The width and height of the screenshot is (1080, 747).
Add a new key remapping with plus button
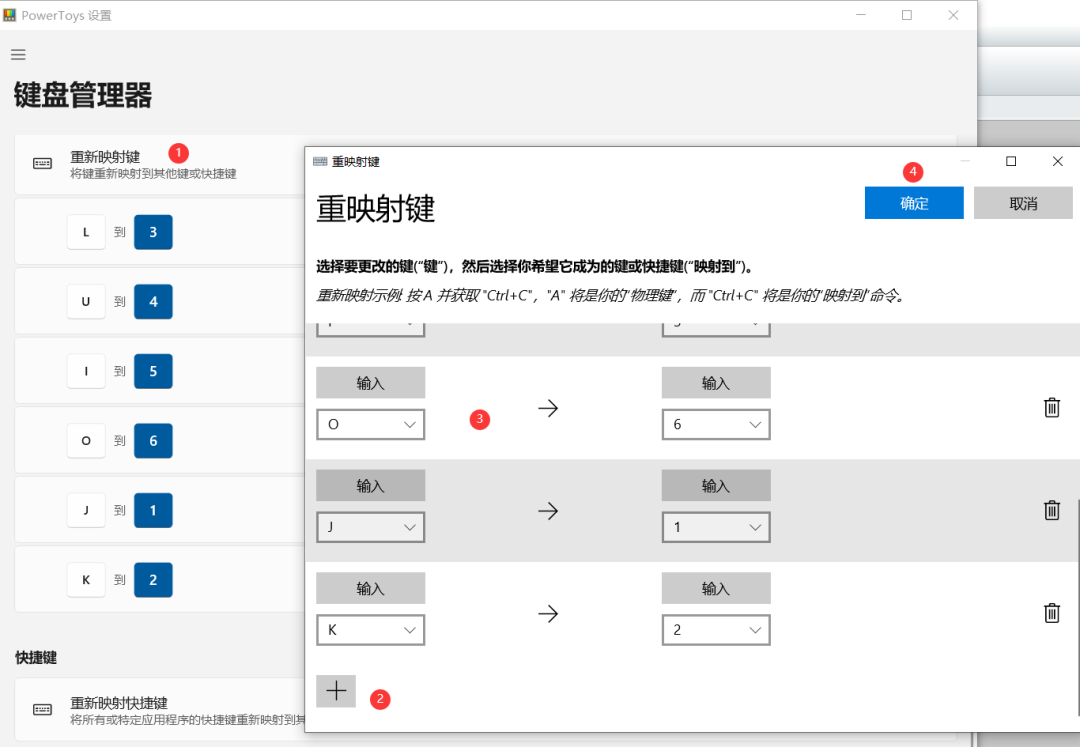tap(335, 690)
